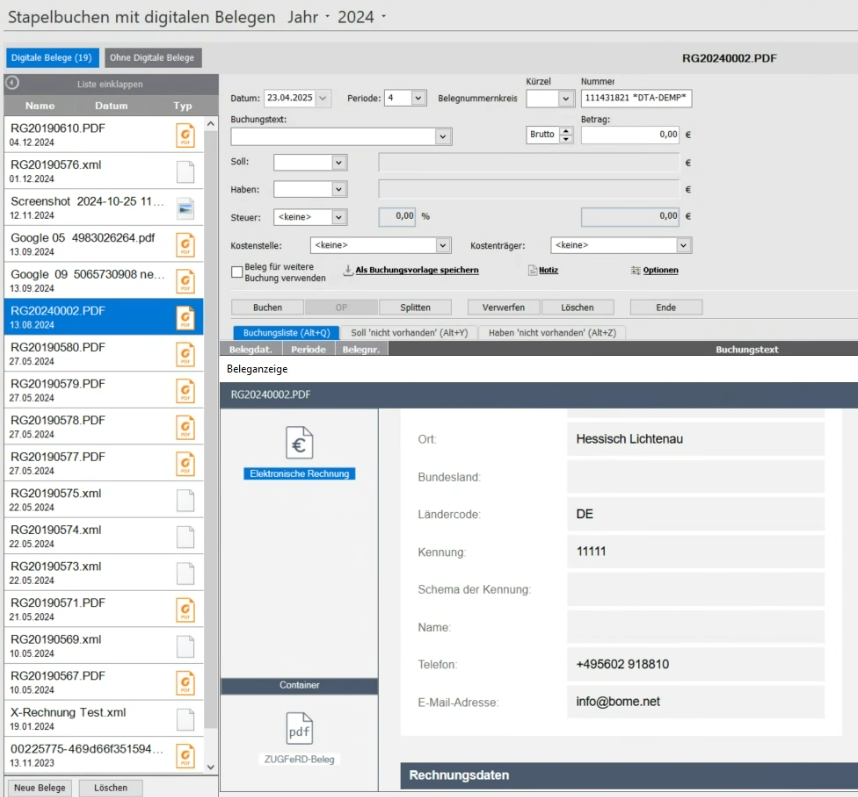858x797 pixels.
Task: Click the PDF icon of RG20190578.PDF
Action: 185,427
